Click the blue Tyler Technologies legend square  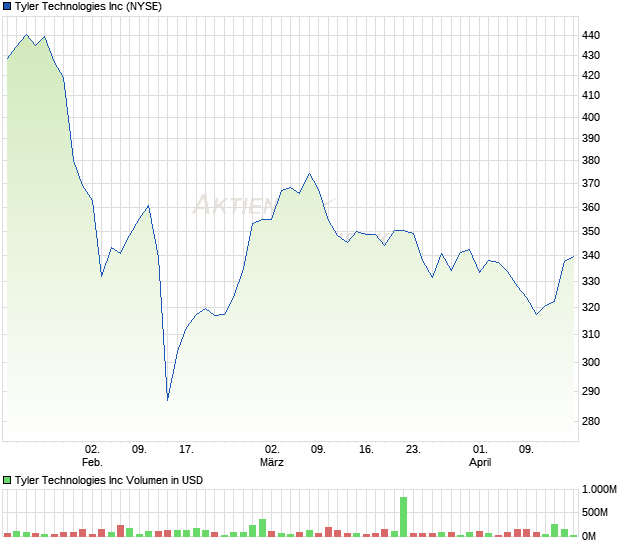coord(7,6)
